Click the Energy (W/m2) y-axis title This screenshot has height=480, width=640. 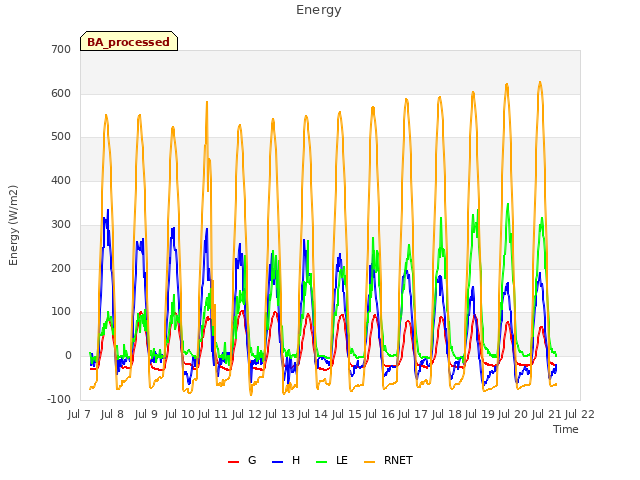click(x=13, y=225)
